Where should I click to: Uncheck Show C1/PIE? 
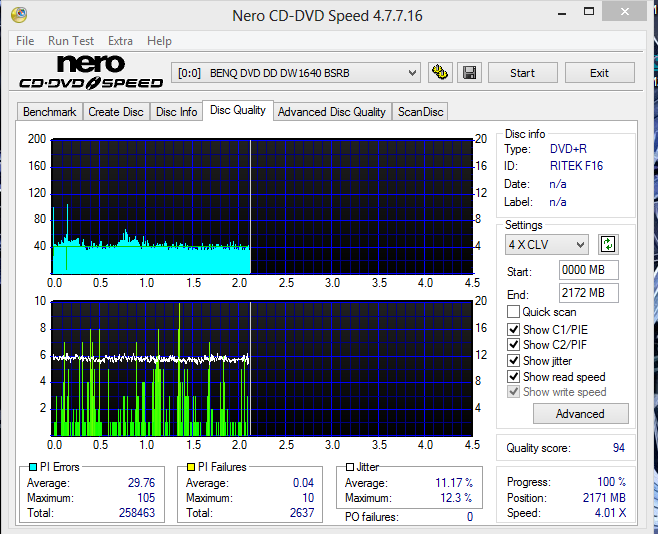[513, 330]
